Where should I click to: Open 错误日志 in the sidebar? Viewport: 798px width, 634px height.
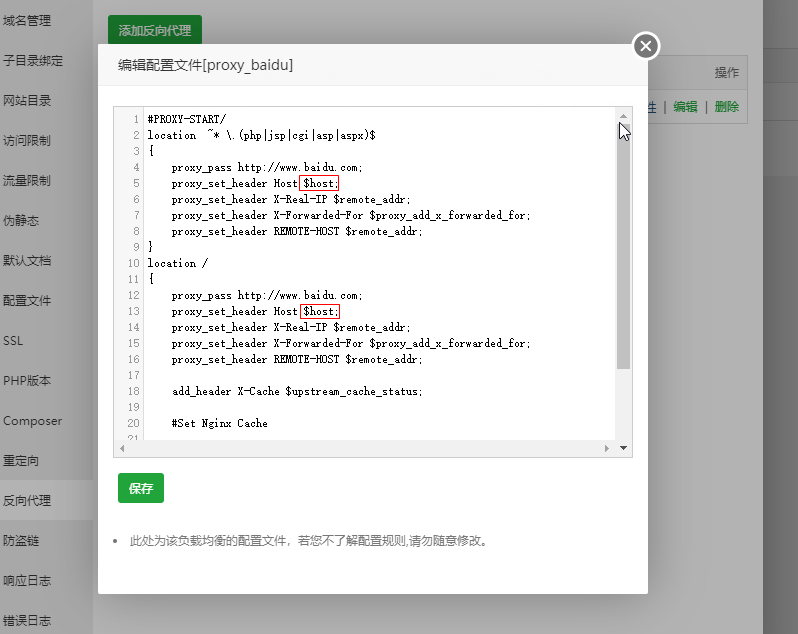point(26,620)
